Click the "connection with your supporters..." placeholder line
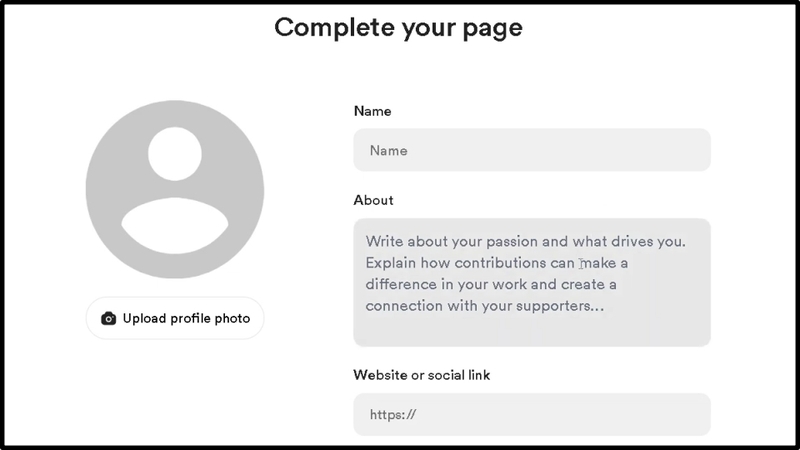Viewport: 800px width, 450px height. (484, 305)
